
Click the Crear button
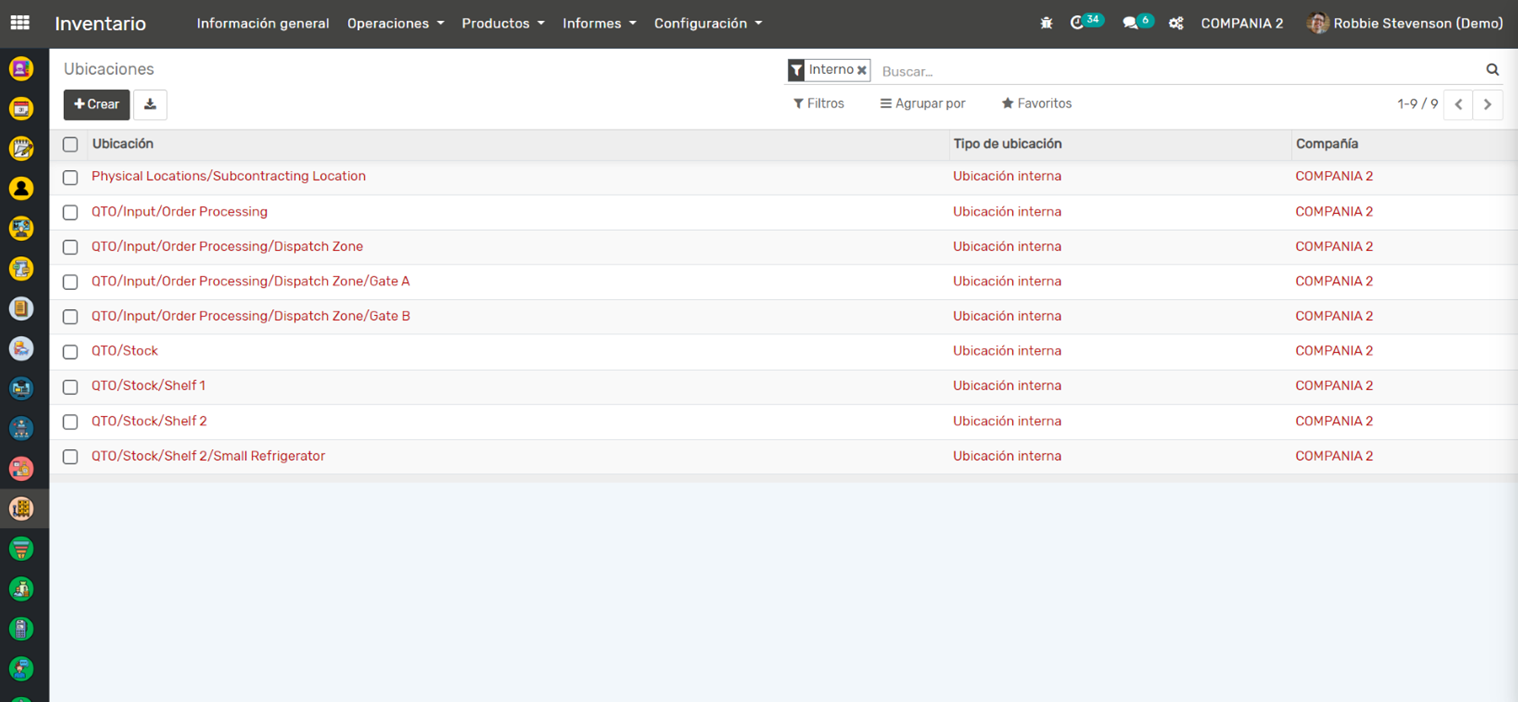pos(97,104)
